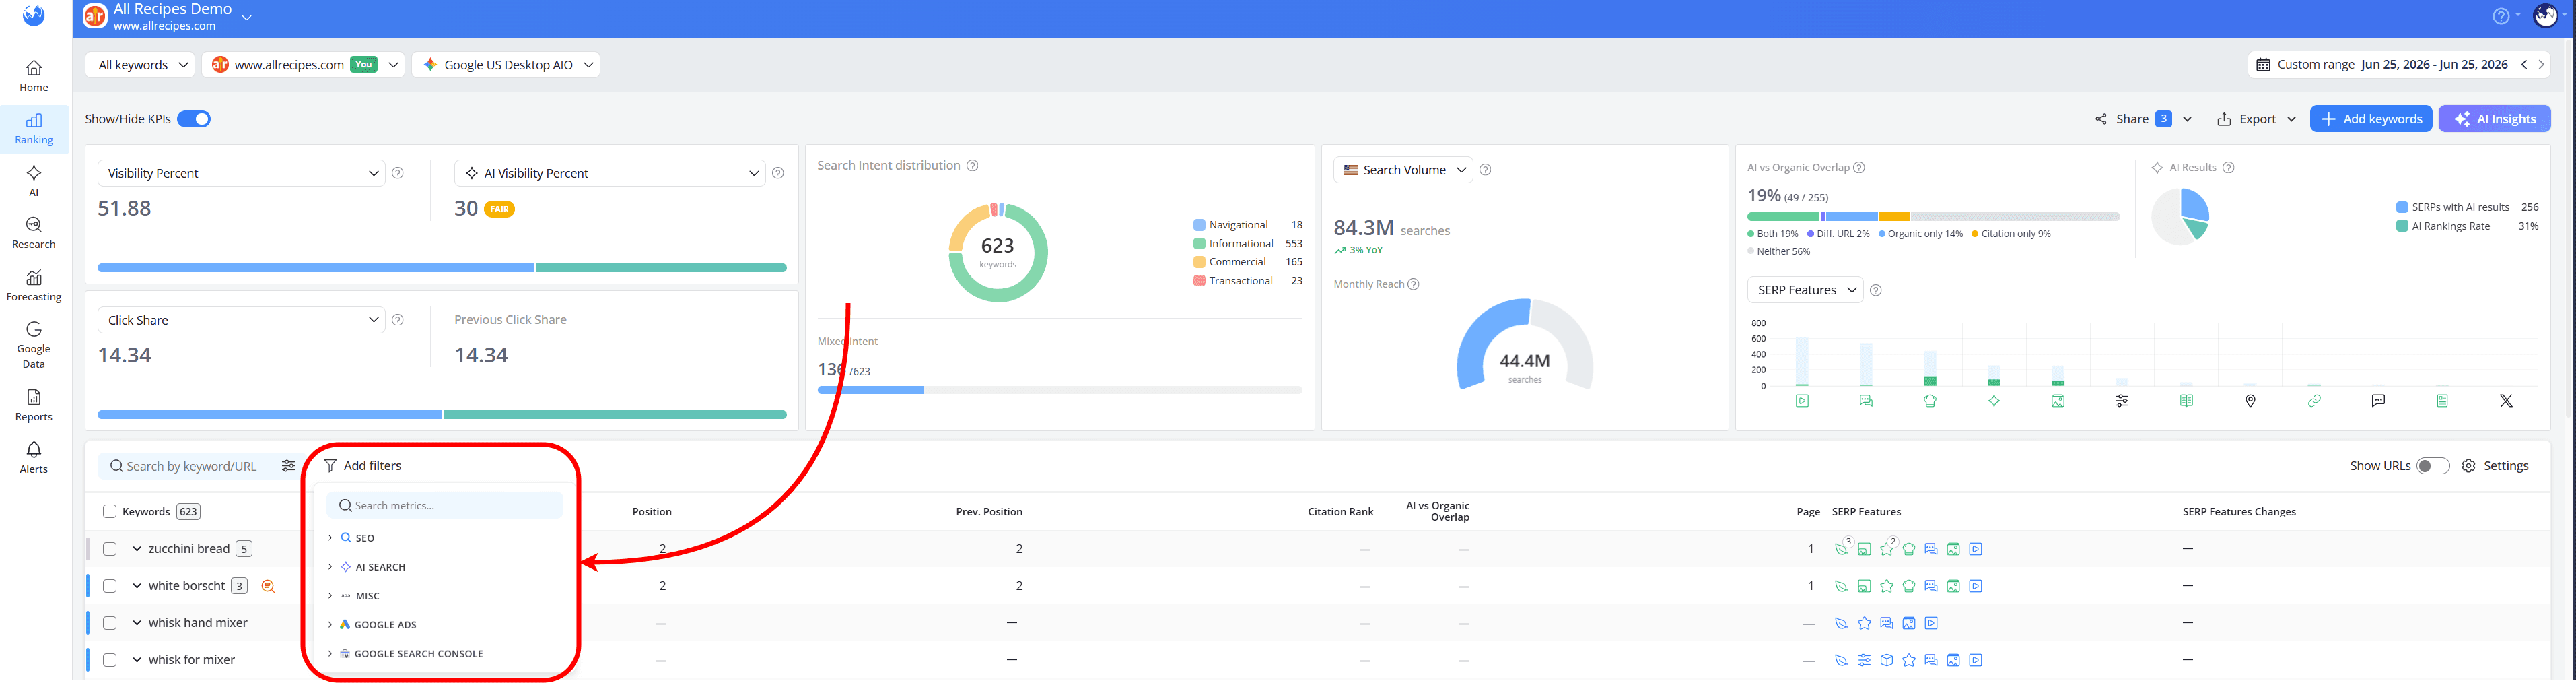
Task: Open the www.allrecipes.com site dropdown
Action: pos(303,64)
